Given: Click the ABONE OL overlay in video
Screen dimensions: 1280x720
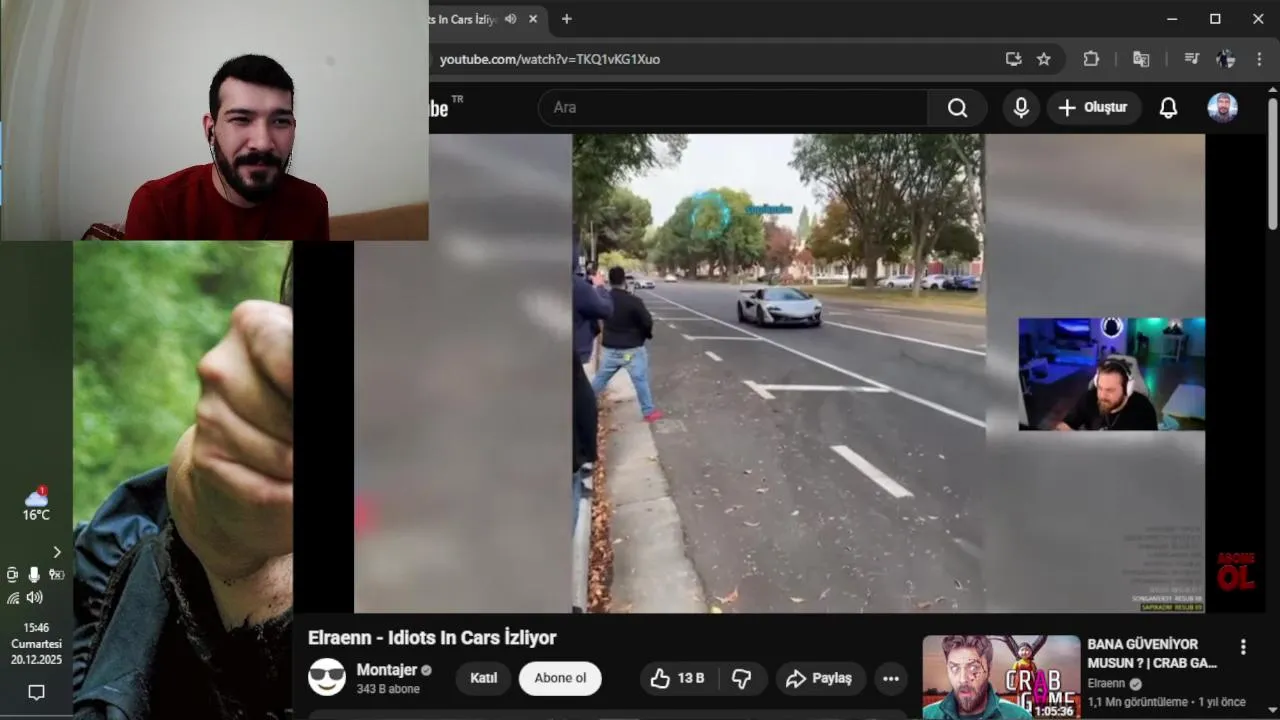Looking at the screenshot, I should pyautogui.click(x=1236, y=571).
